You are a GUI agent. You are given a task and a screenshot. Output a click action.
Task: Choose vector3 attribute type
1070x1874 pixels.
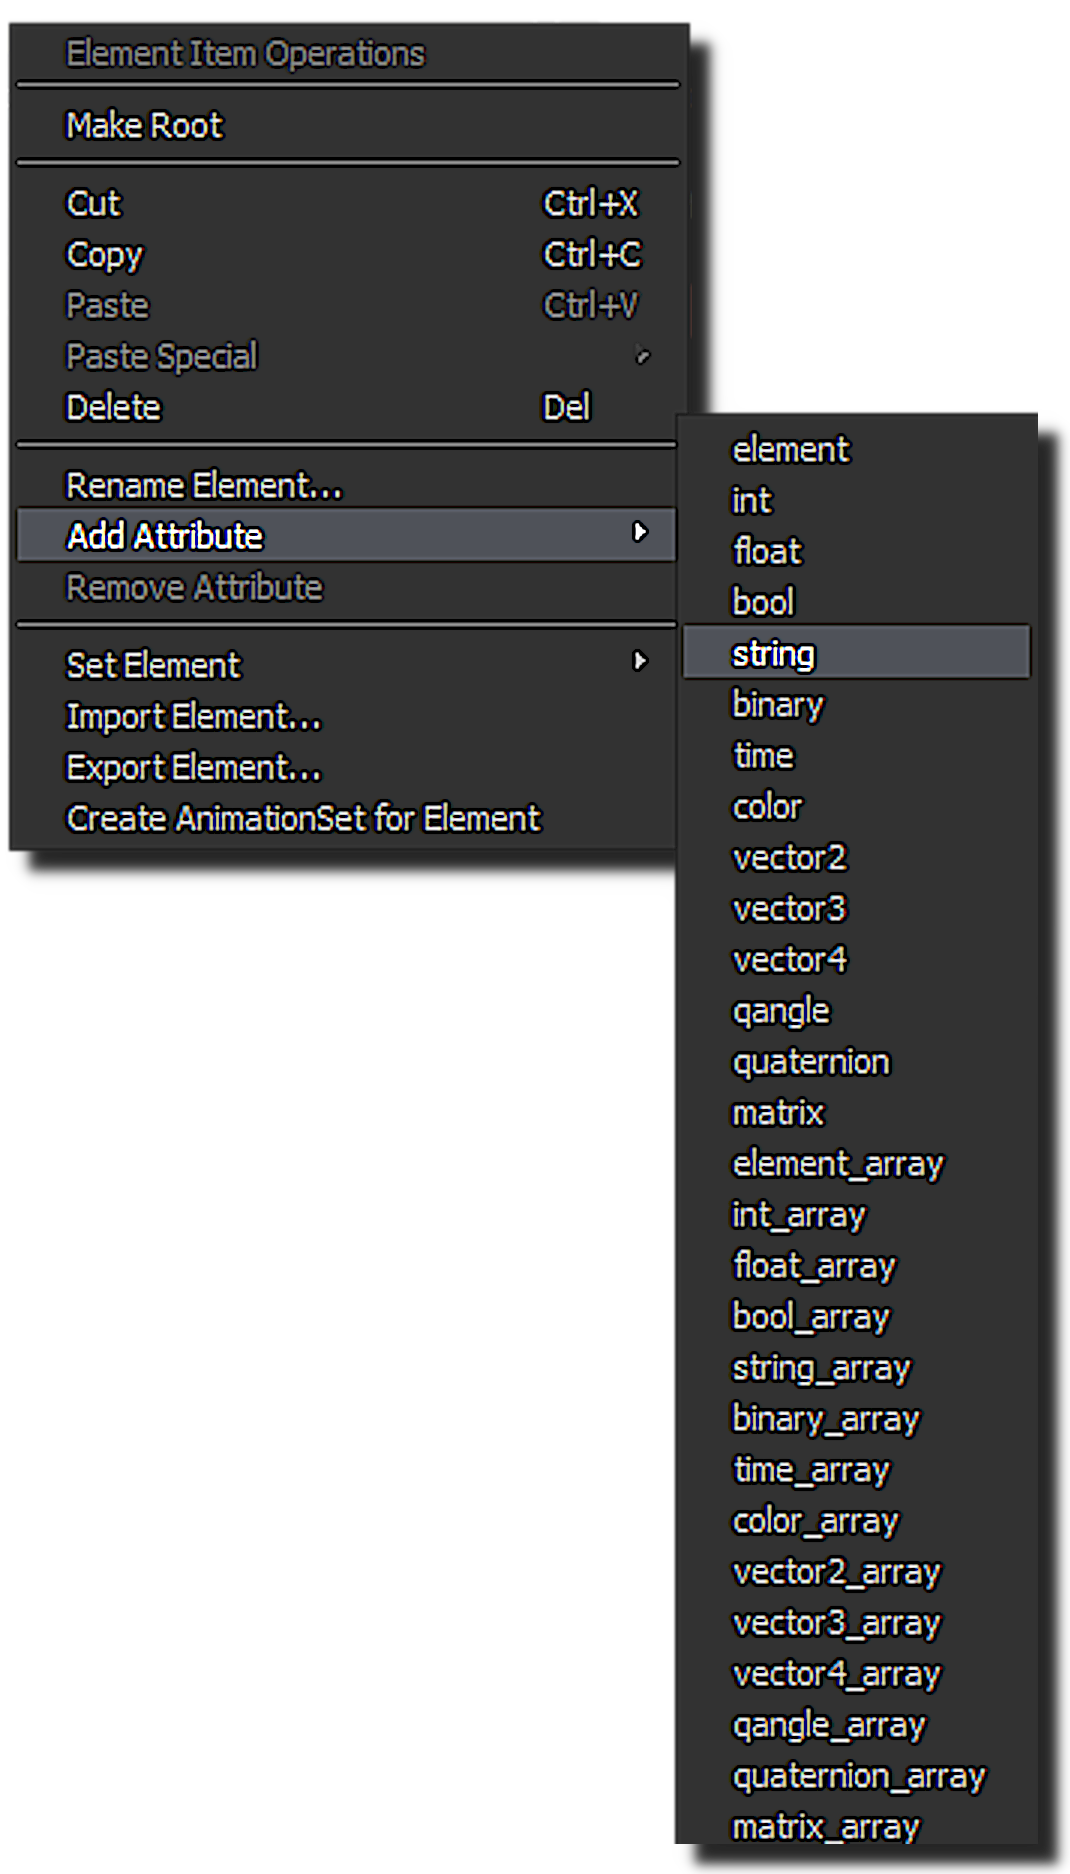pyautogui.click(x=789, y=909)
